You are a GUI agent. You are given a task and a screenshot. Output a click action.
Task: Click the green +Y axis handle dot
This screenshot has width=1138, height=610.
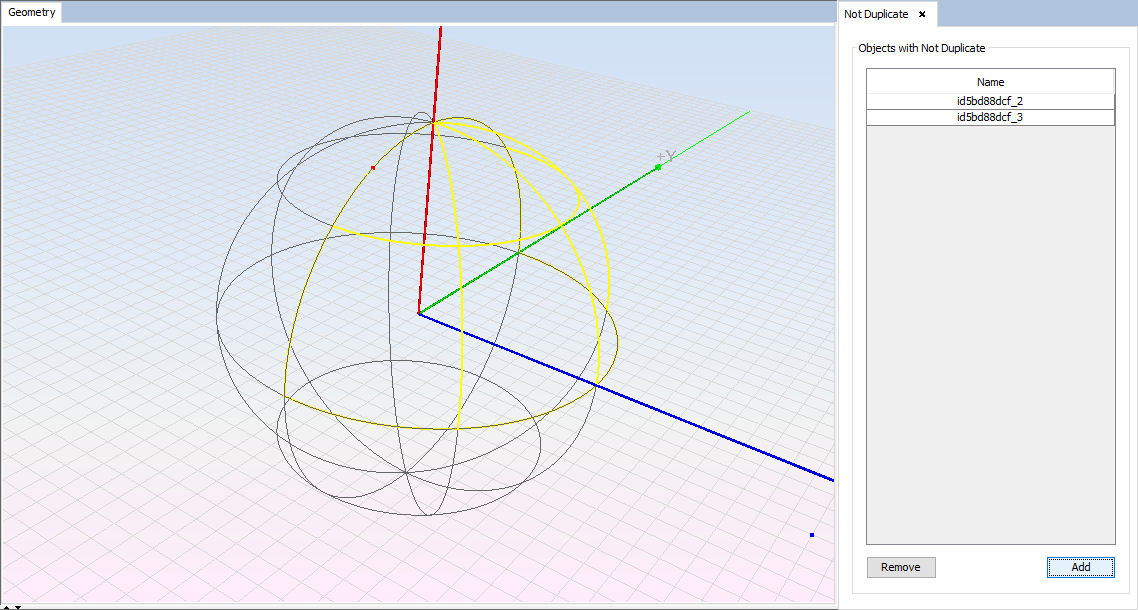pos(658,167)
